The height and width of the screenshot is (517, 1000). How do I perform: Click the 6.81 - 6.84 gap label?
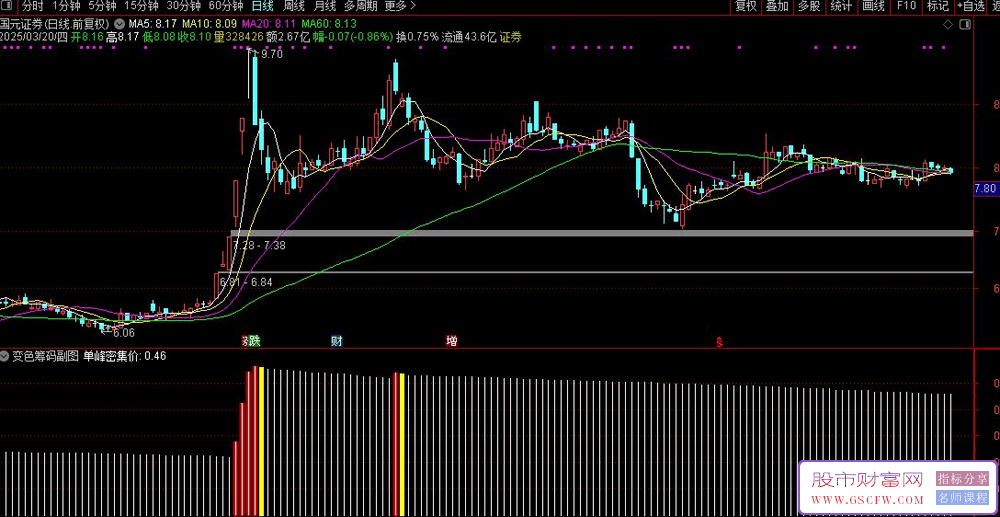pyautogui.click(x=246, y=281)
